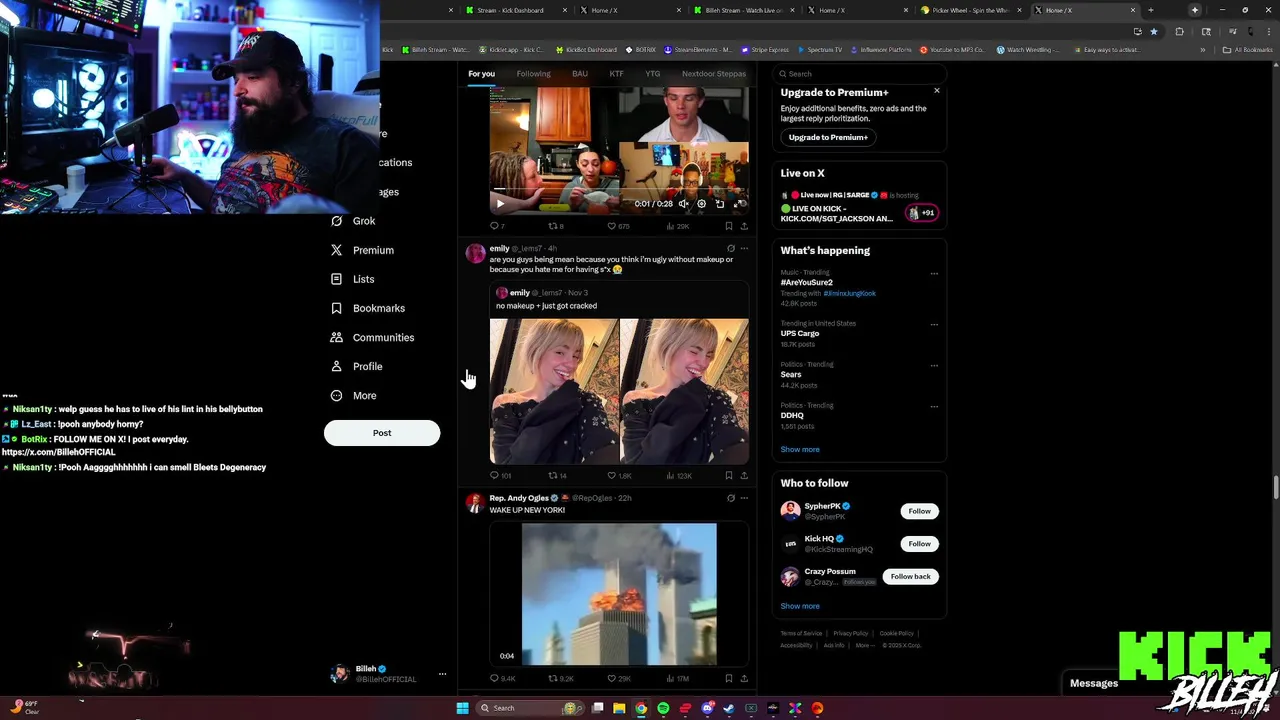Dismiss the Upgrade to Premium+ card

point(936,91)
